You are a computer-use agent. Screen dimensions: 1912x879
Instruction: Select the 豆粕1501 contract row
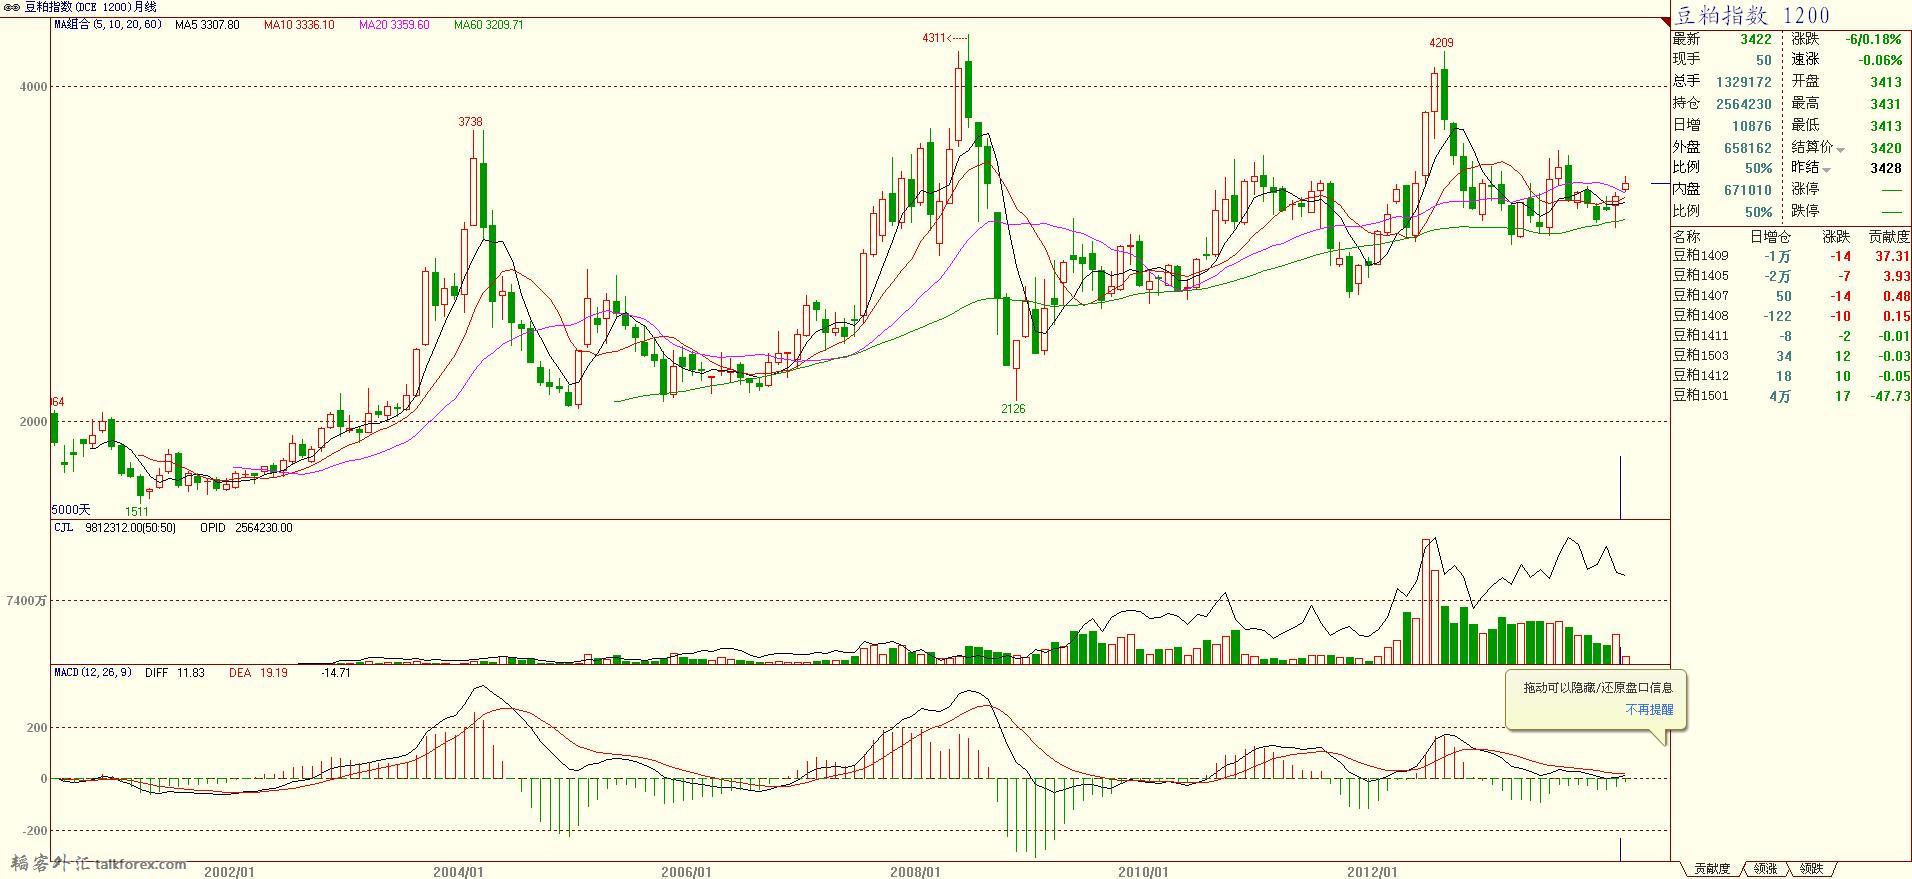pyautogui.click(x=1791, y=396)
